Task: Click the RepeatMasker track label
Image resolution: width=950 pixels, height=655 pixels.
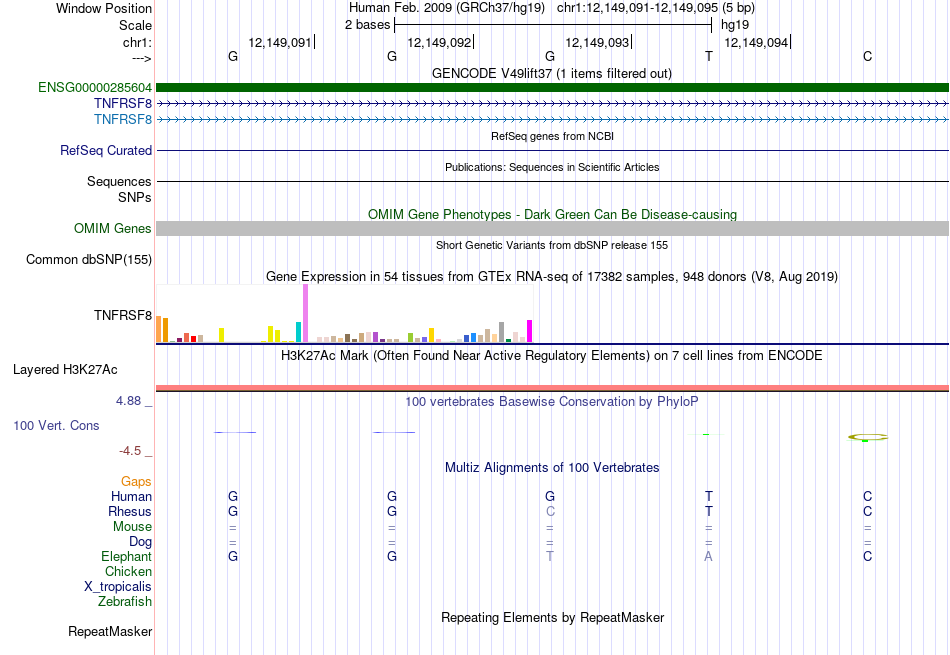Action: [110, 631]
